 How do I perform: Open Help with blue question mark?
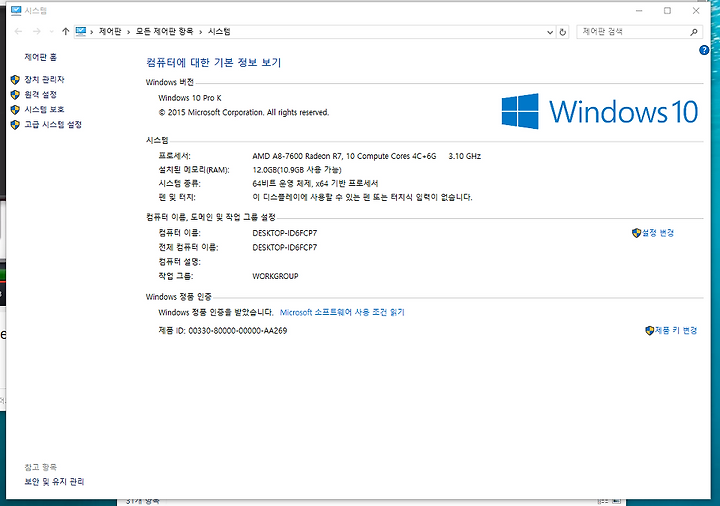click(704, 50)
